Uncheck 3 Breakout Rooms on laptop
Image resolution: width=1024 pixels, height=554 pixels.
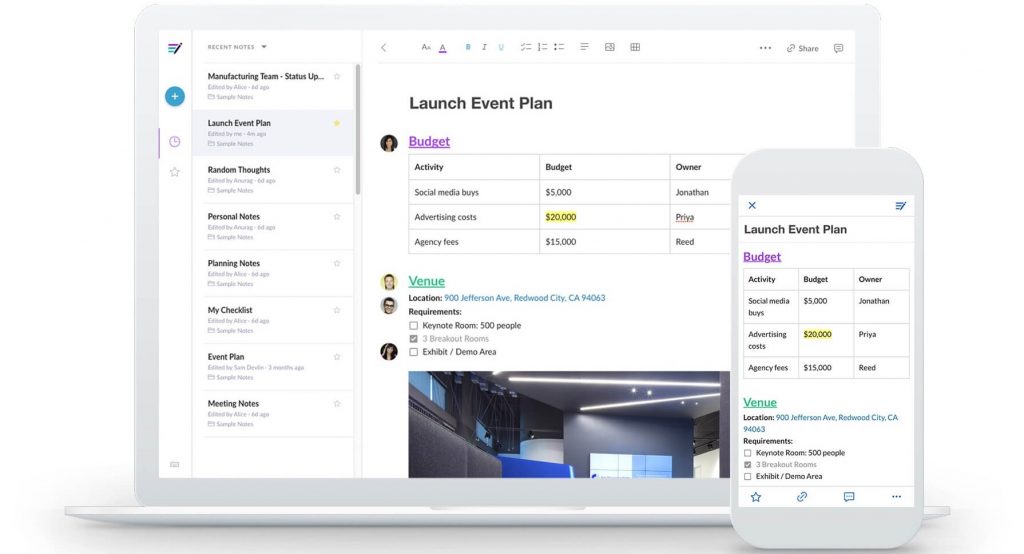click(413, 338)
